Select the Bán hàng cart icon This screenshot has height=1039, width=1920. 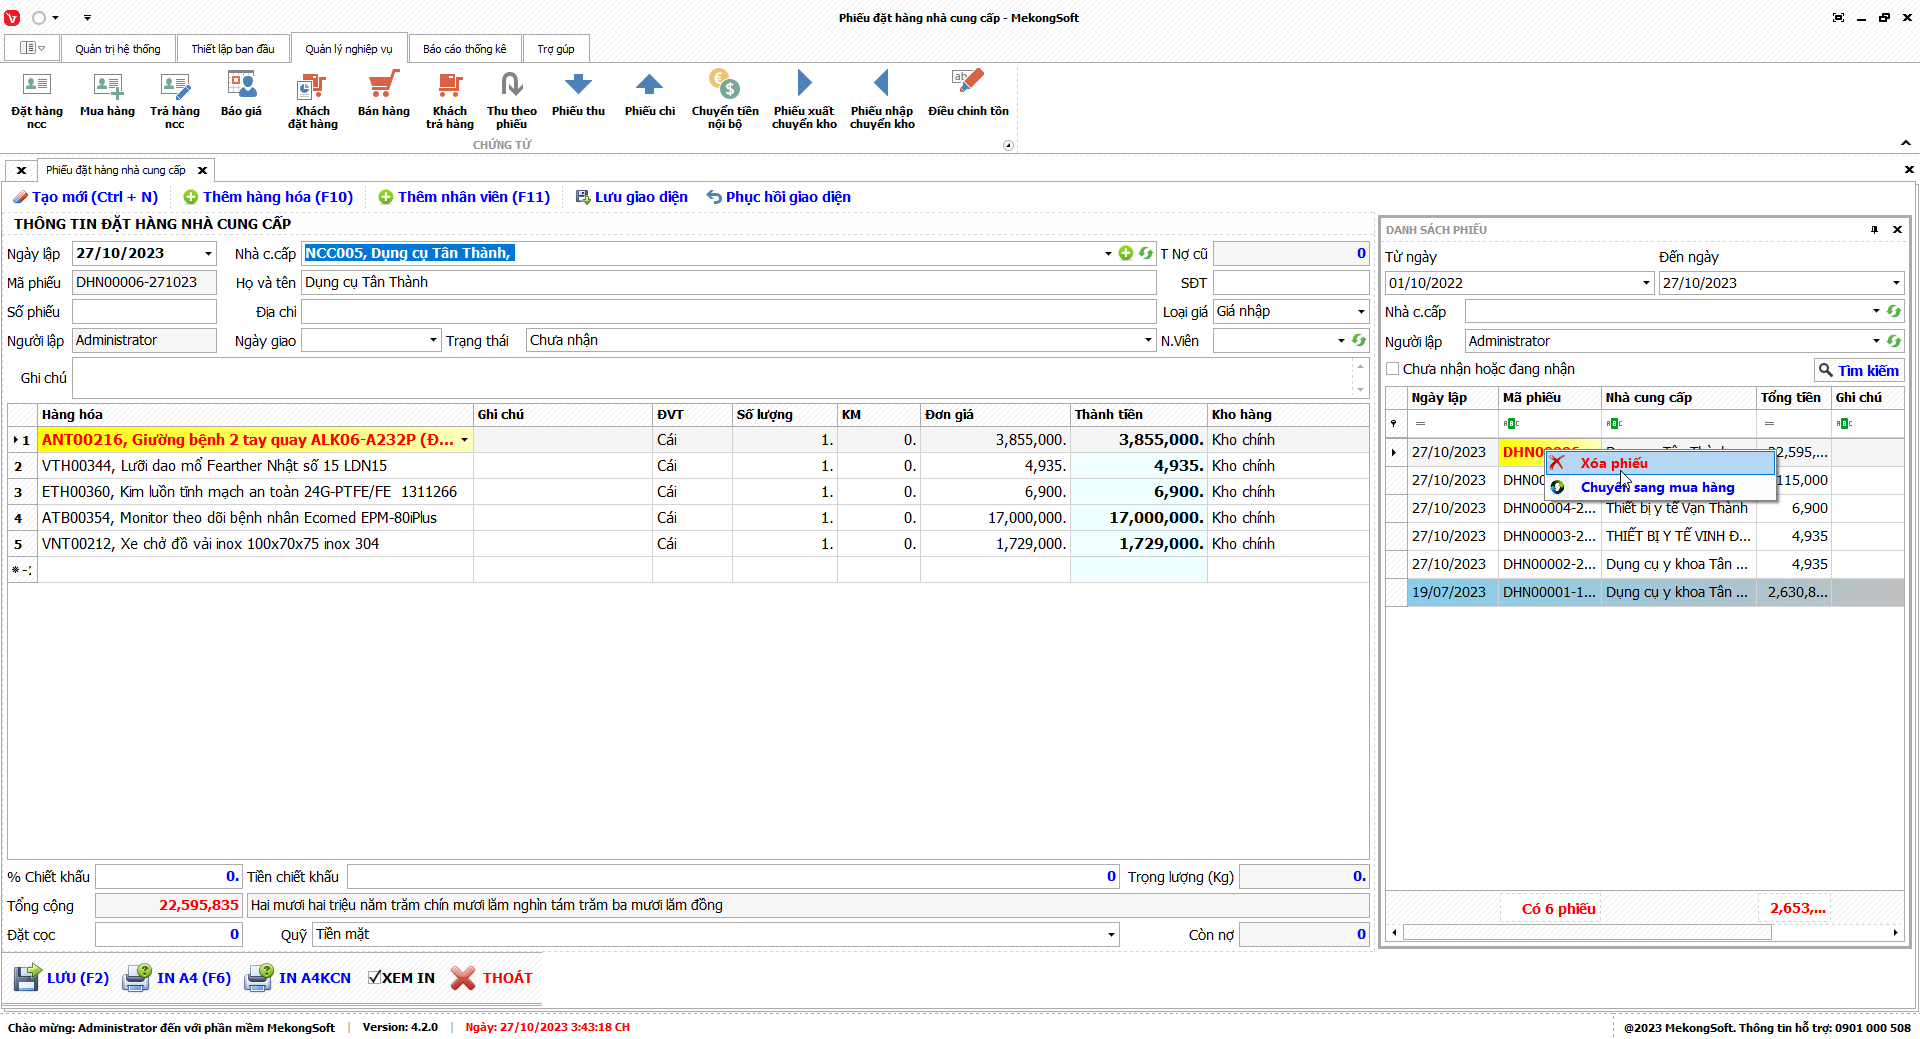383,95
